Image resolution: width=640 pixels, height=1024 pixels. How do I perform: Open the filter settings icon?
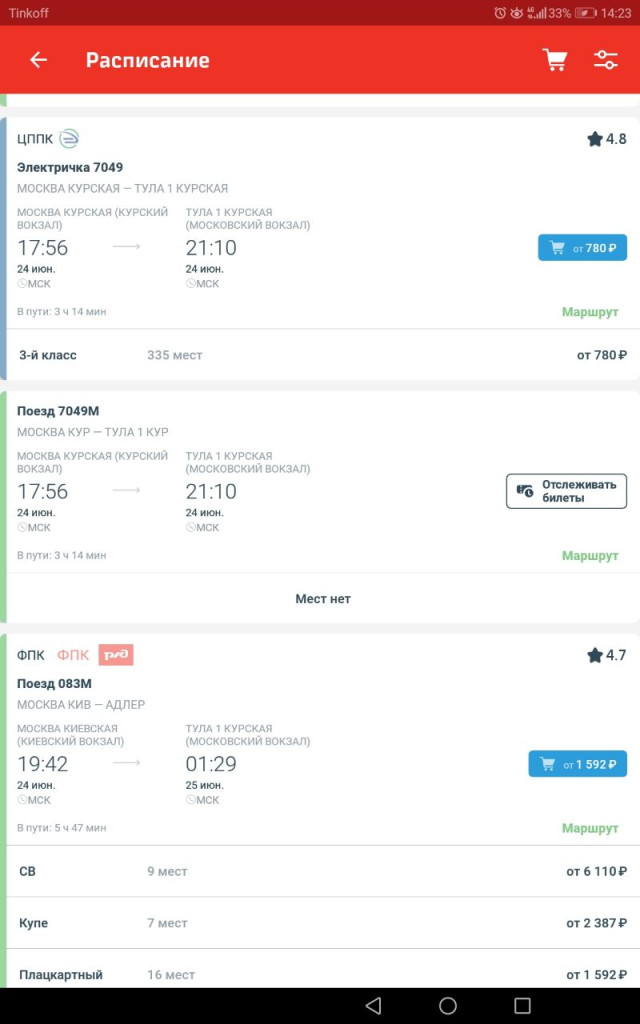tap(606, 60)
